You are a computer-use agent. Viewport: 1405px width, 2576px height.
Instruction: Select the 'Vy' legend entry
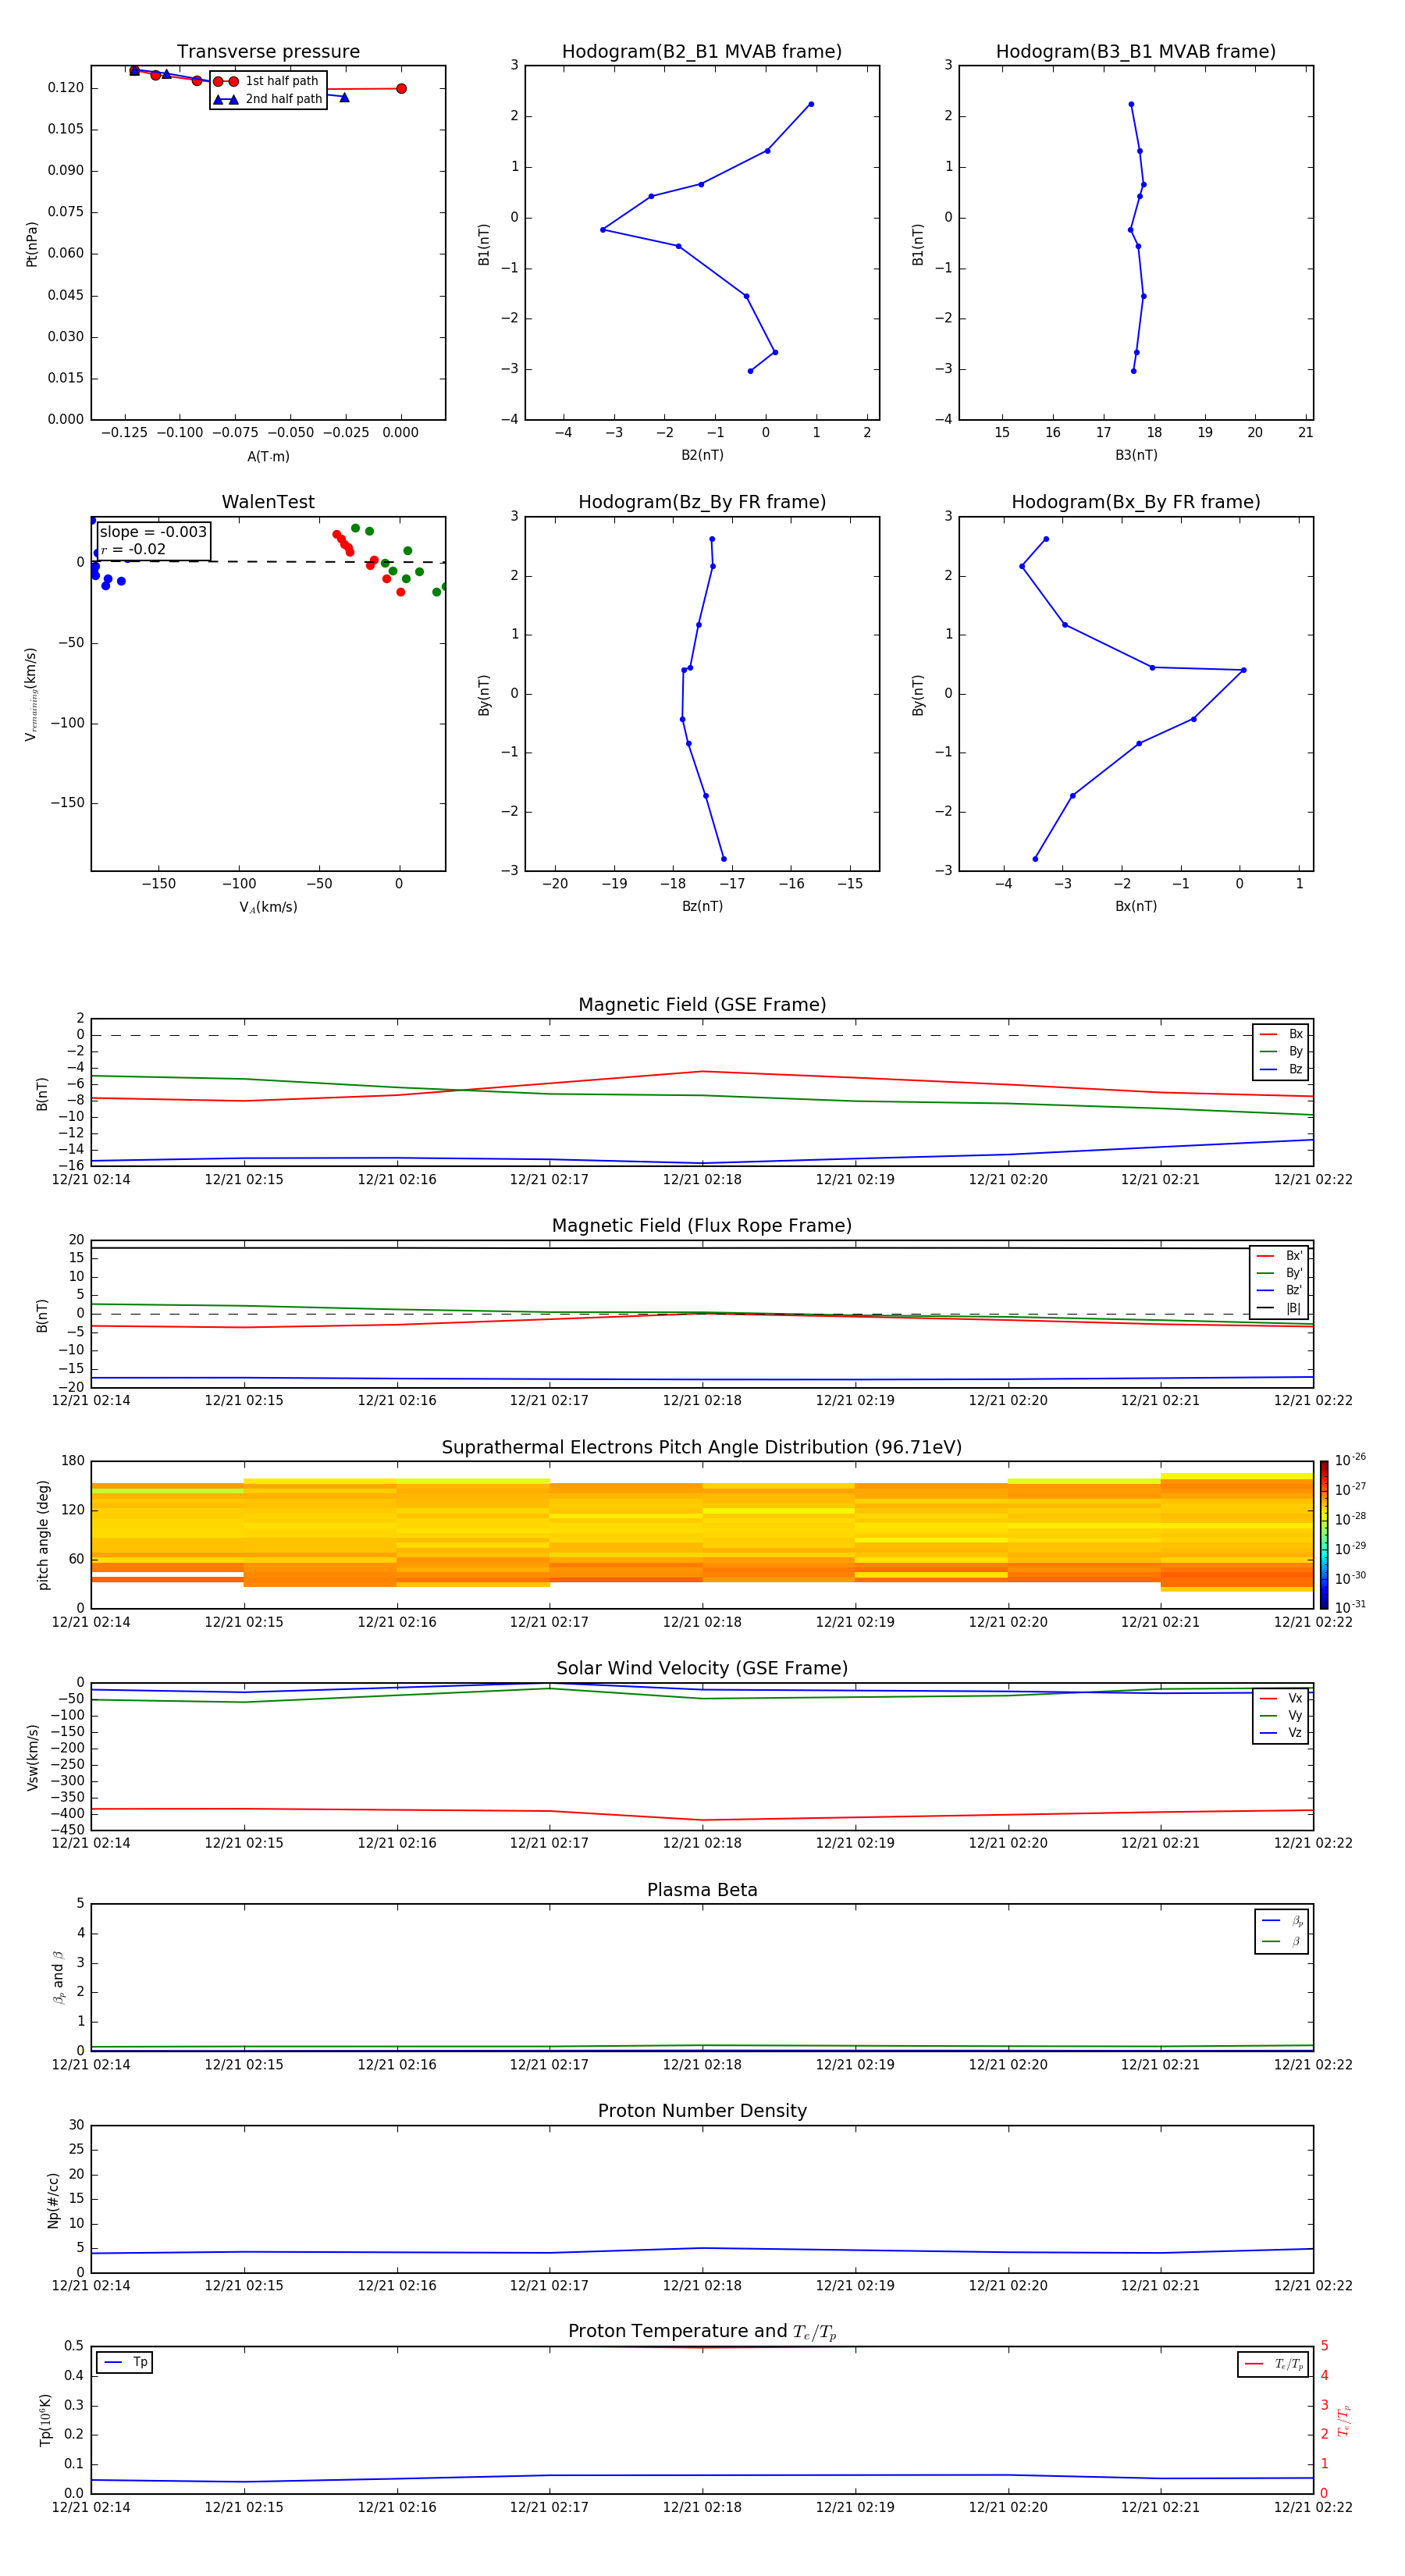click(x=1281, y=1715)
